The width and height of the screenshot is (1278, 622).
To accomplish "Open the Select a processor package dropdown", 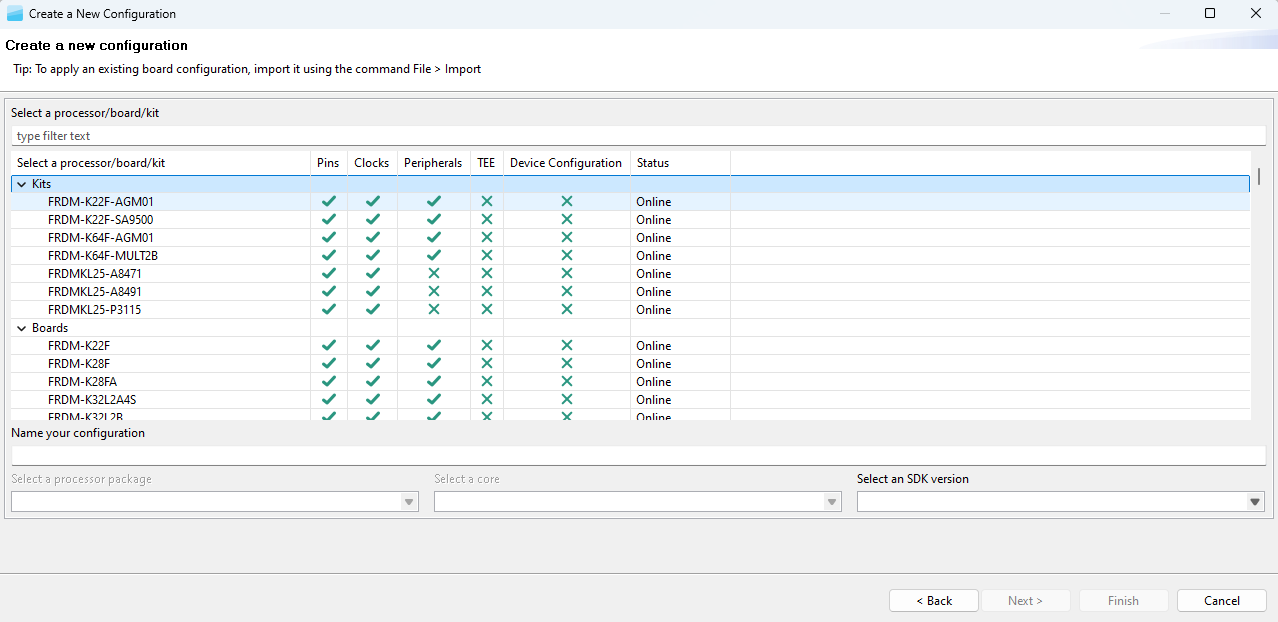I will 409,501.
